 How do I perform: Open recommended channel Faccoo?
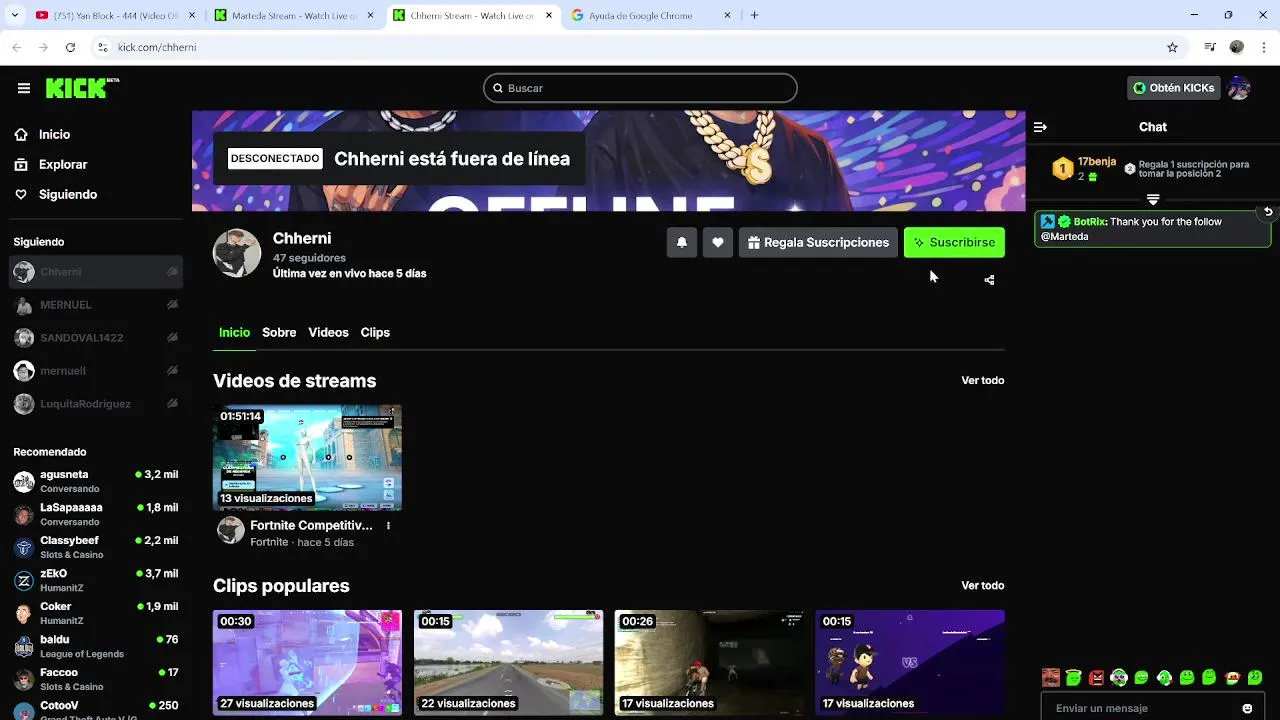click(96, 679)
